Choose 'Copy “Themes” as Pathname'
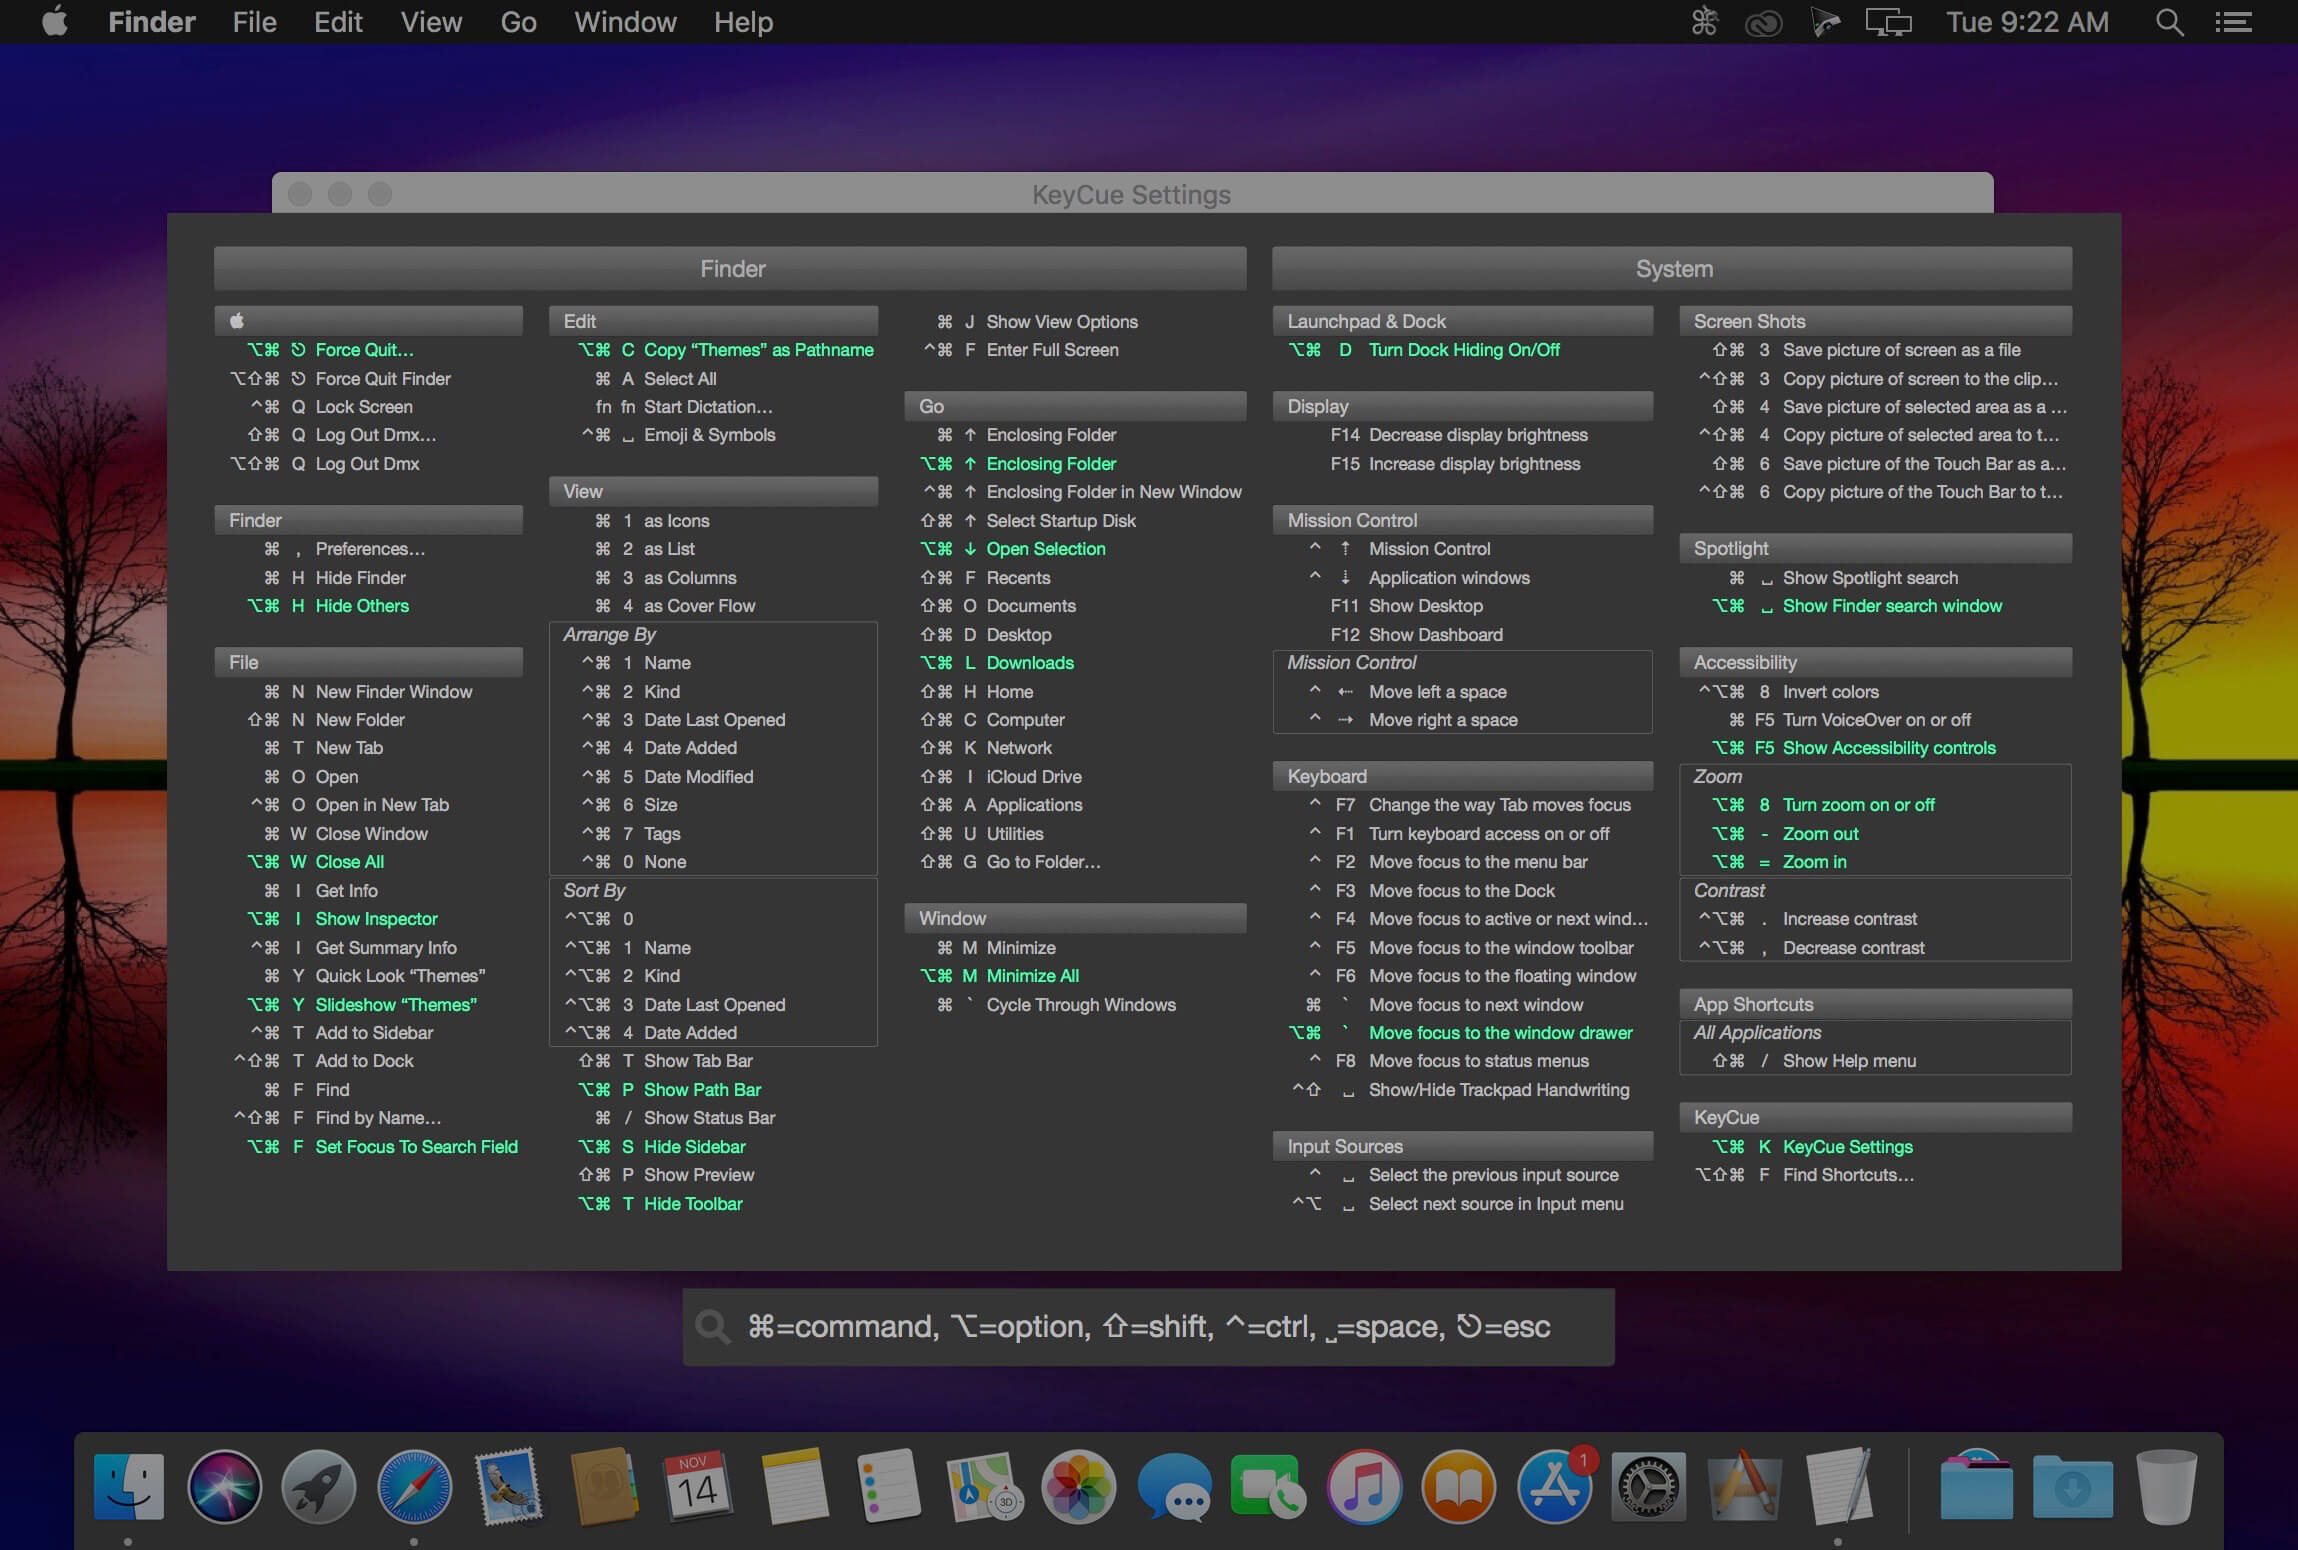2298x1550 pixels. (x=759, y=350)
